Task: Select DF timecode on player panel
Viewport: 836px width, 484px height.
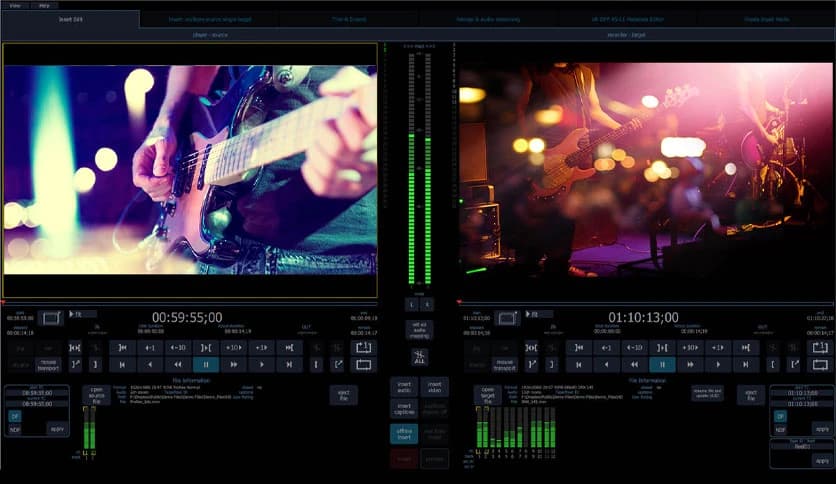Action: (14, 416)
